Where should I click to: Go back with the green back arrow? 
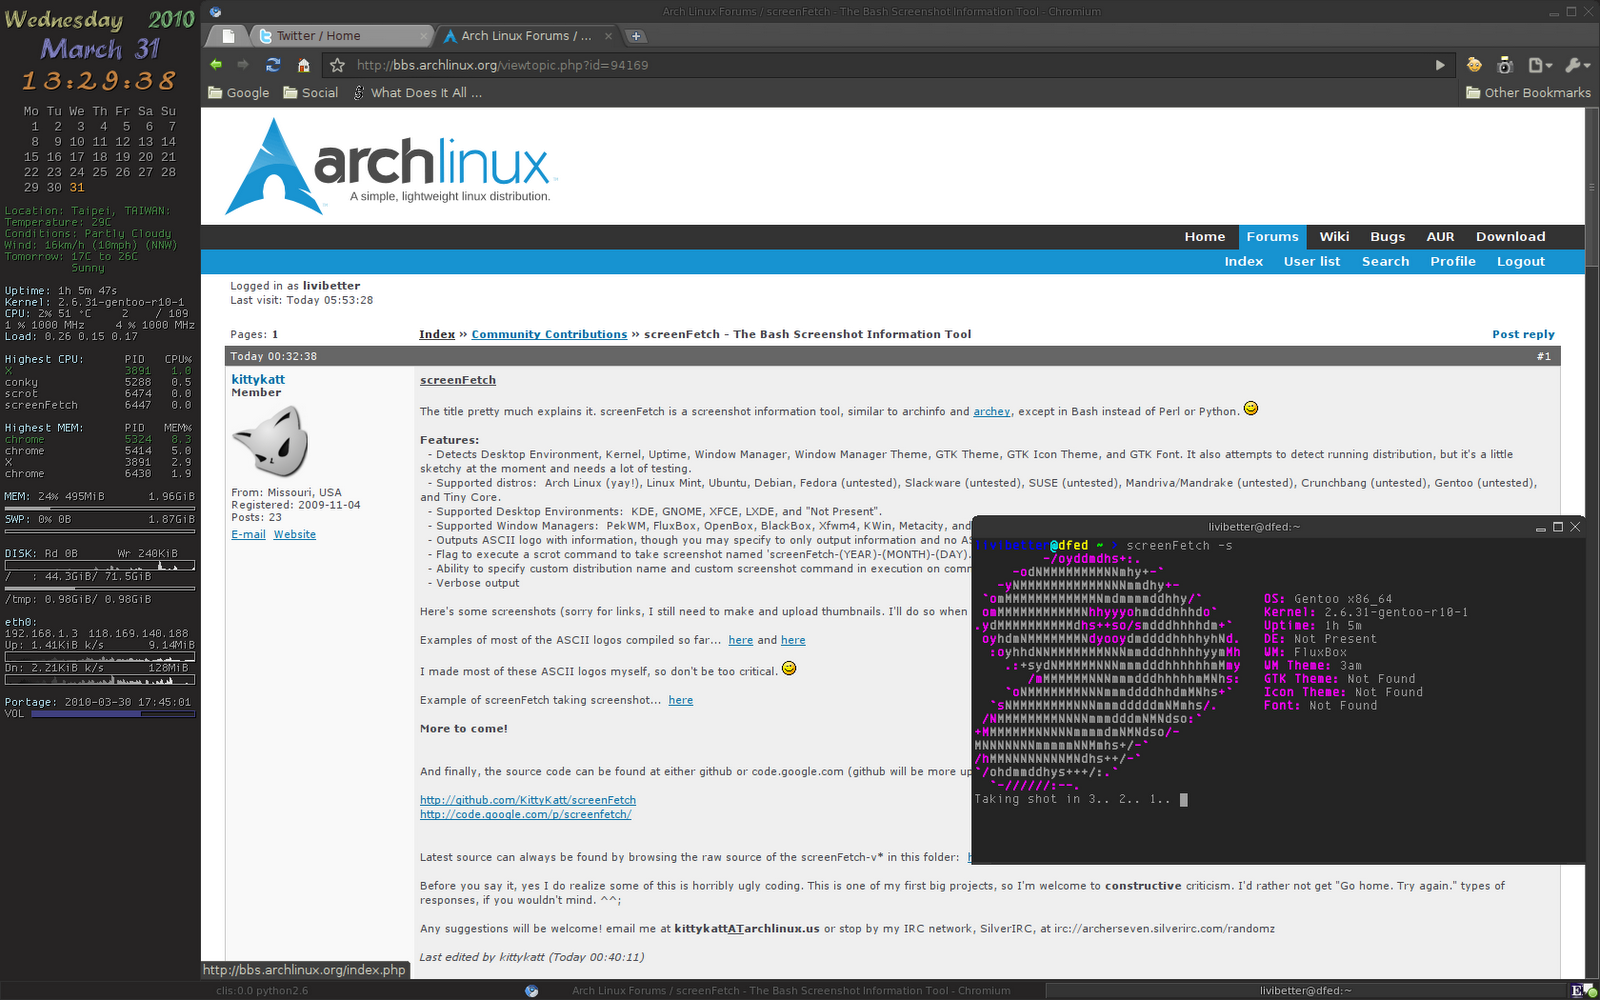(x=216, y=65)
